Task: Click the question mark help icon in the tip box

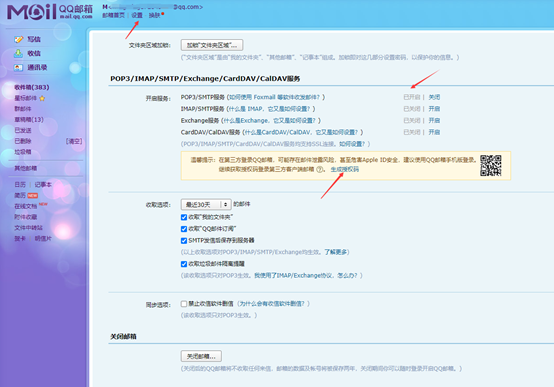Action: click(x=319, y=169)
